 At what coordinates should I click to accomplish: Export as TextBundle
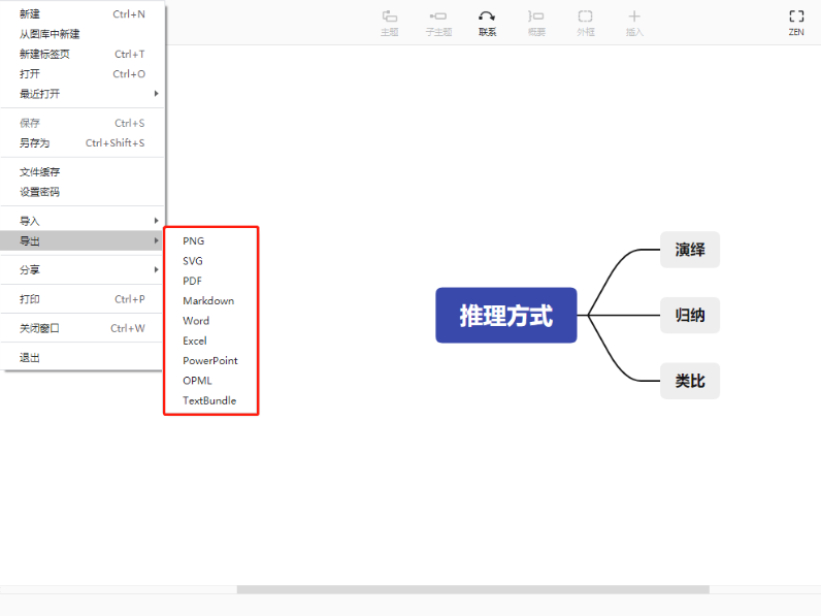coord(211,400)
